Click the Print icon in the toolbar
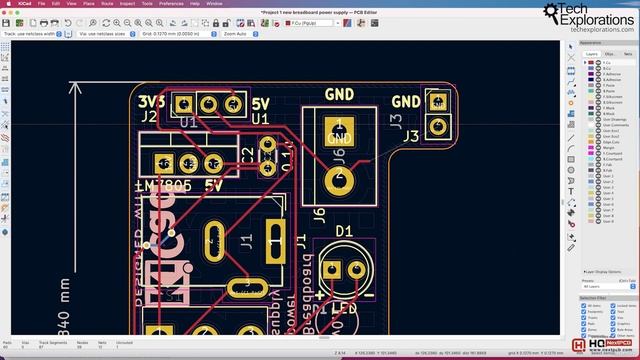This screenshot has height=360, width=640. (x=43, y=23)
